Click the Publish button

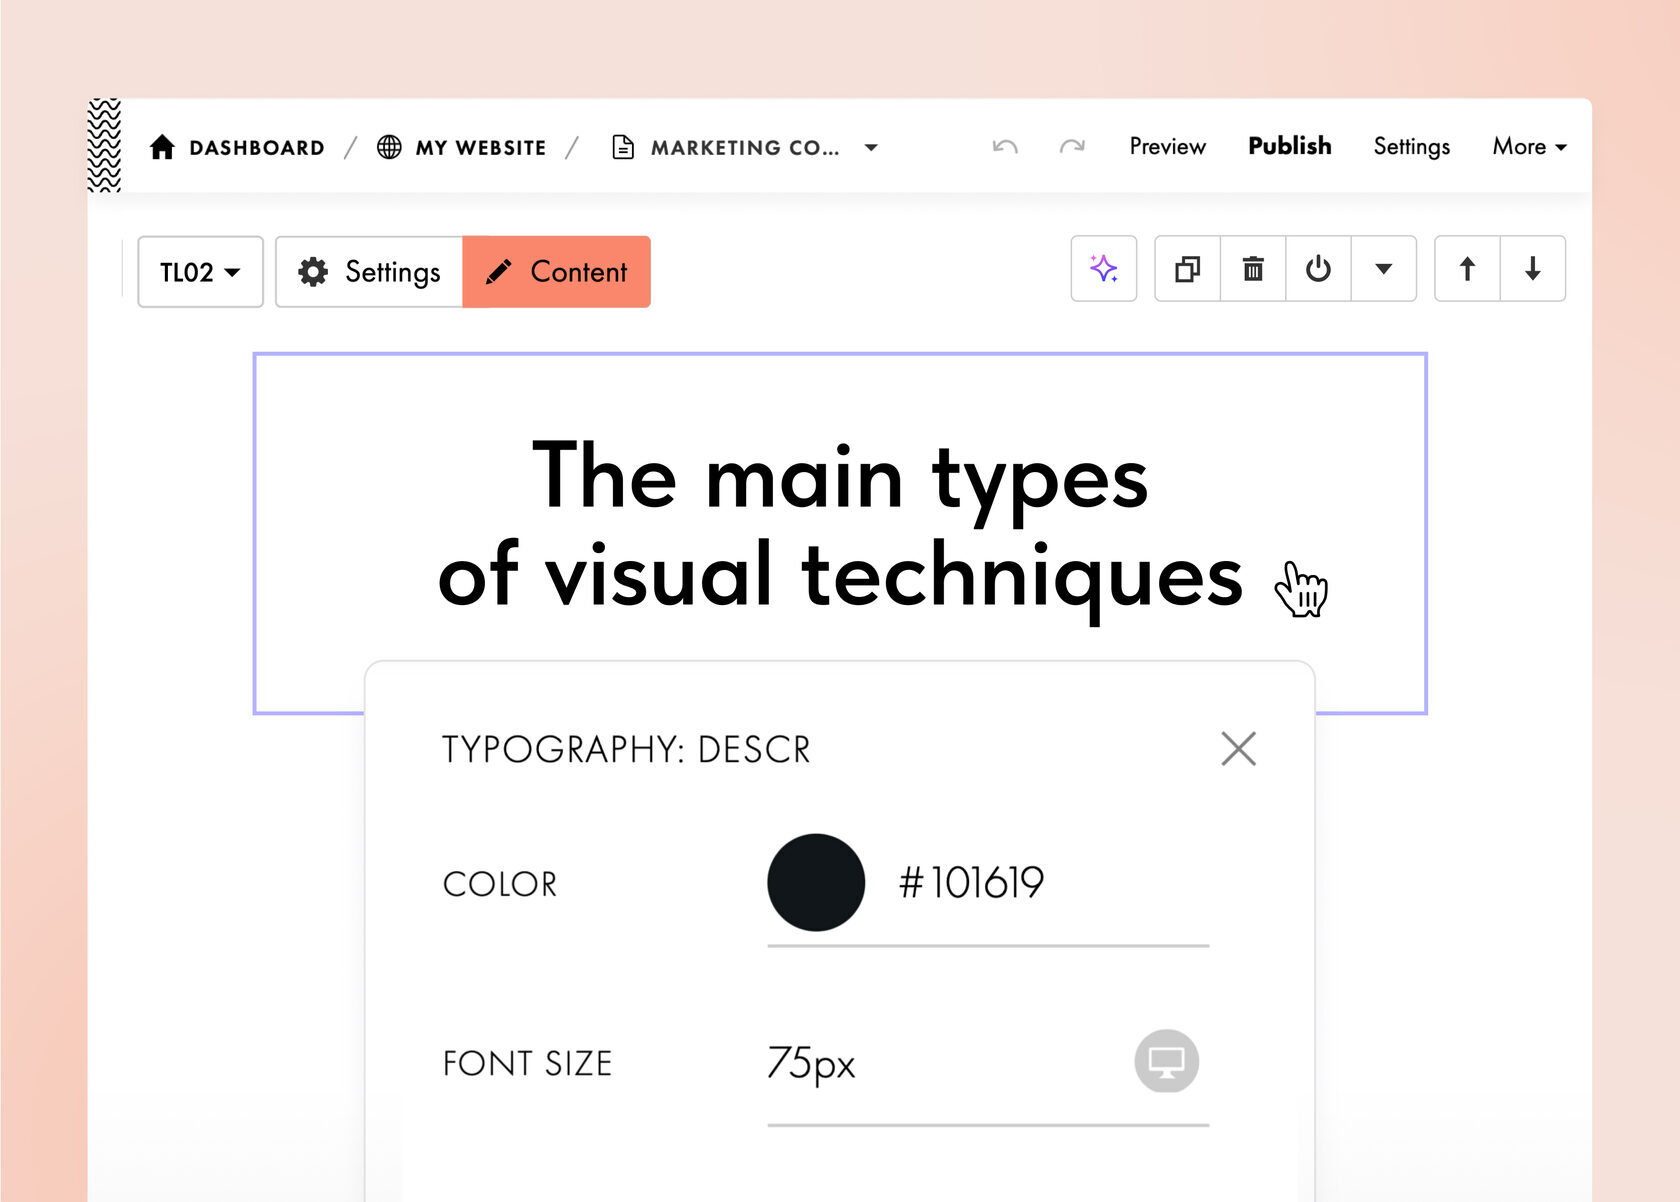coord(1289,146)
